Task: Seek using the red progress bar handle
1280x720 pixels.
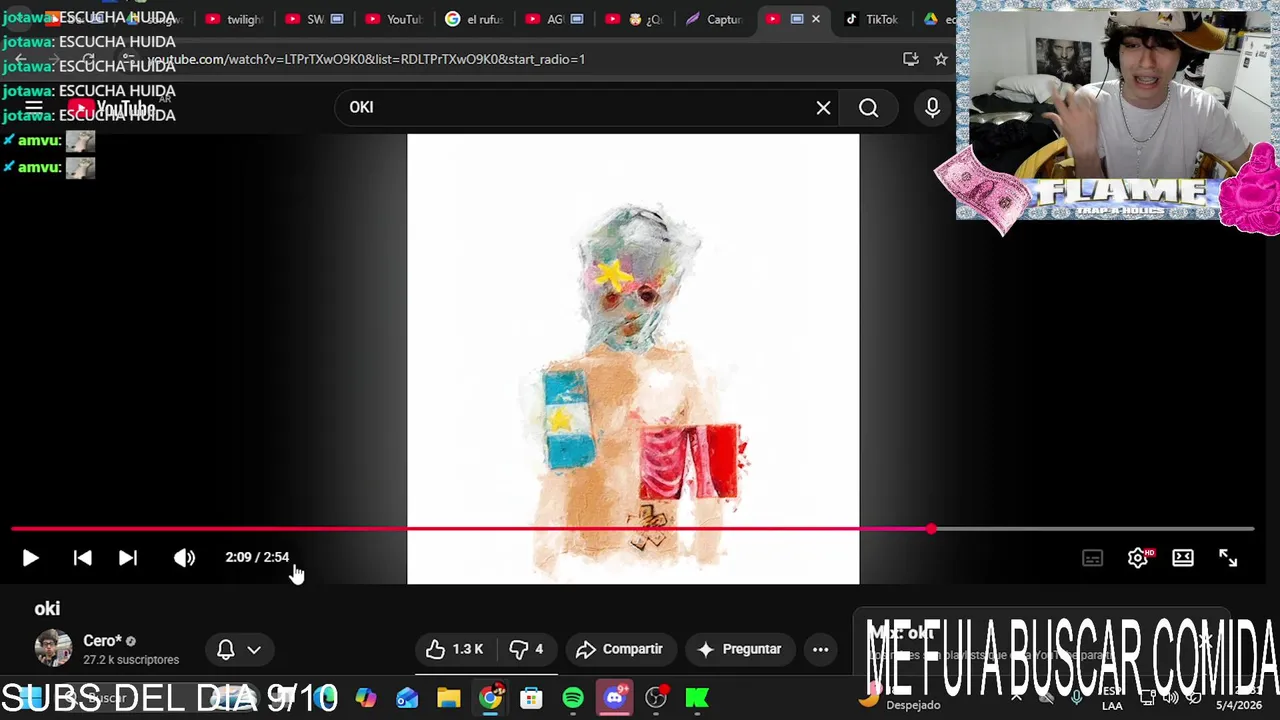Action: (x=931, y=528)
